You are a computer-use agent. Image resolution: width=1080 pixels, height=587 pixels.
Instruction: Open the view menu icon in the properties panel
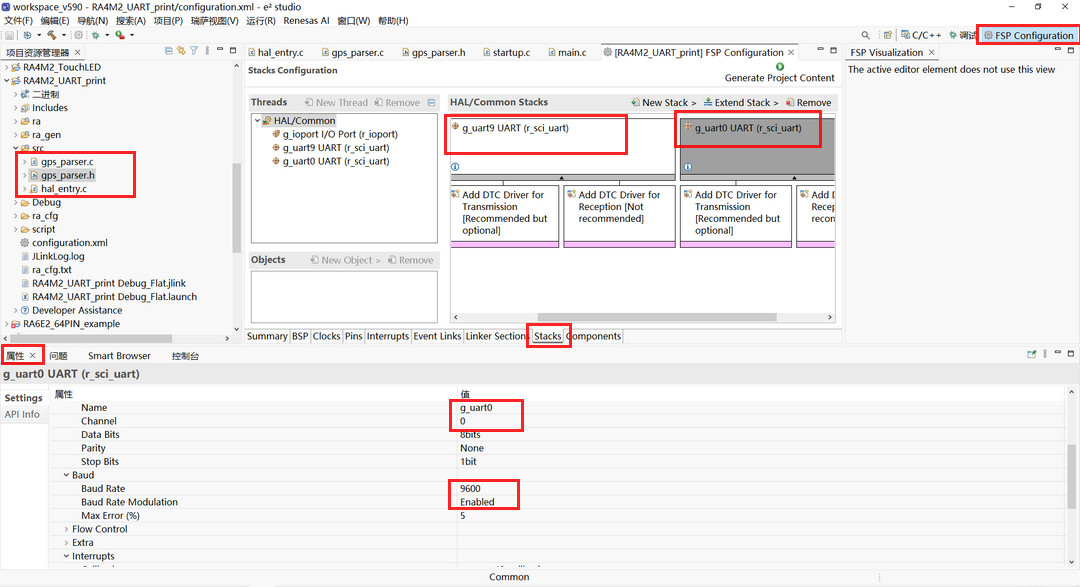(1045, 354)
